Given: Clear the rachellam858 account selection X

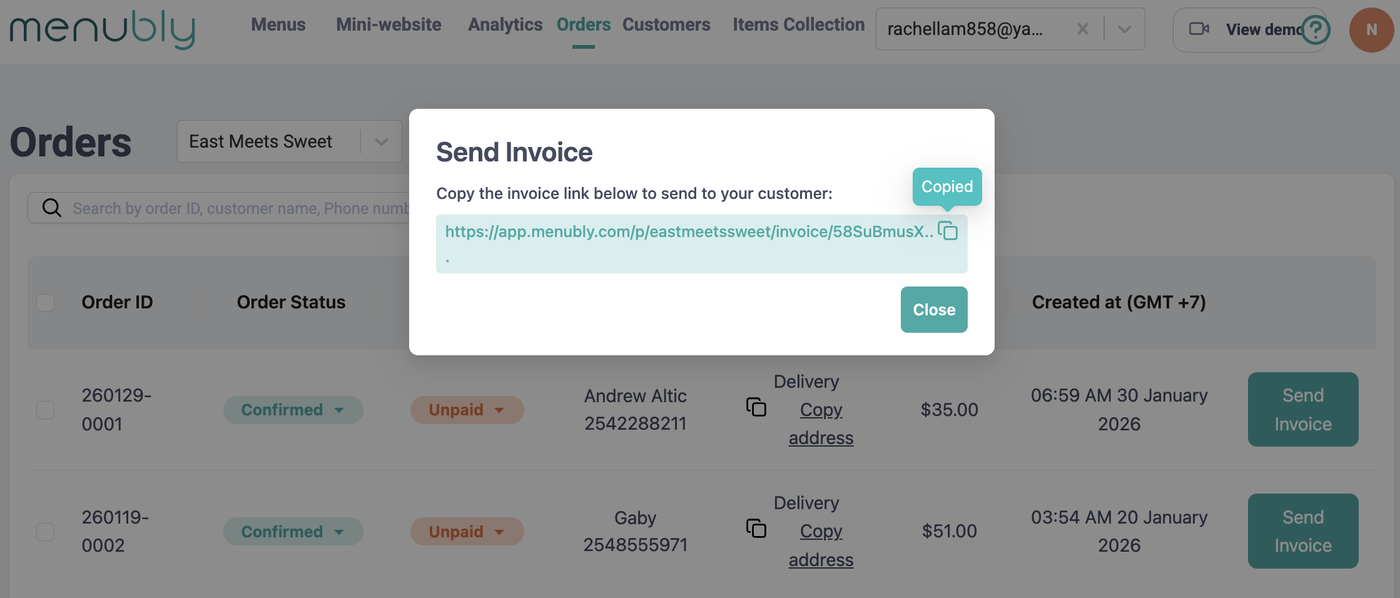Looking at the screenshot, I should click(1082, 30).
